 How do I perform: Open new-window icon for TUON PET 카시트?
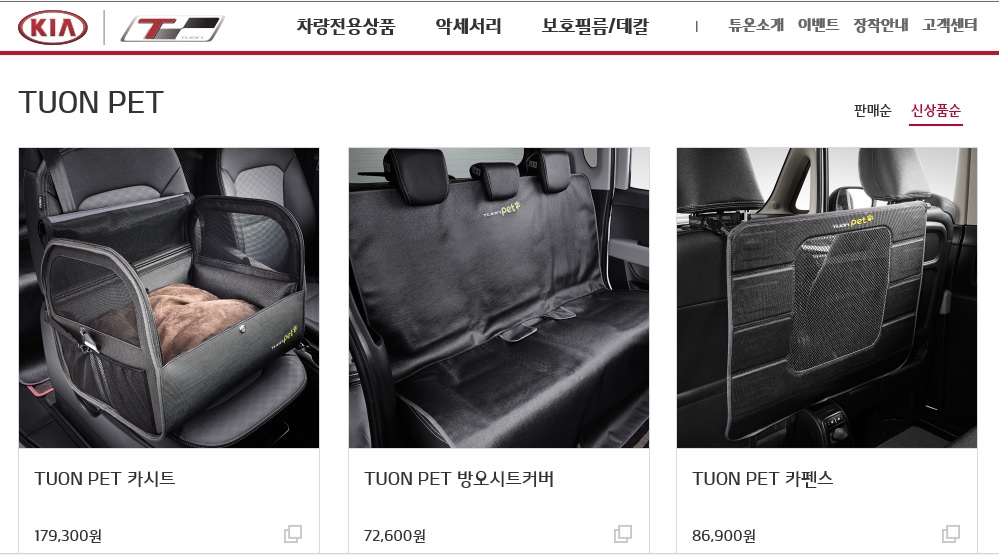tap(293, 534)
